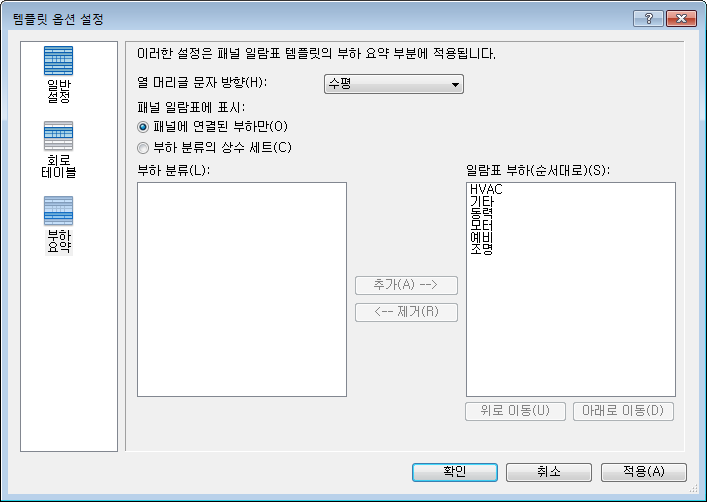Viewport: 707px width, 502px height.
Task: Select 예비 in the schedule load list
Action: [x=482, y=237]
